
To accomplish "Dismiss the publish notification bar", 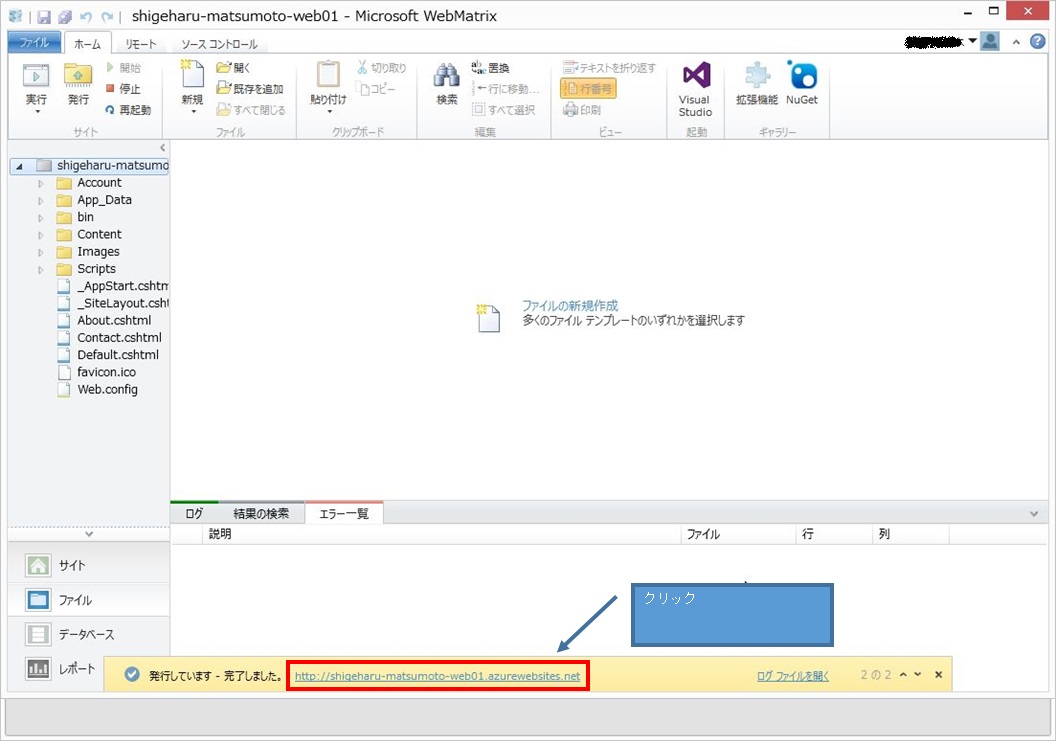I will (x=938, y=674).
